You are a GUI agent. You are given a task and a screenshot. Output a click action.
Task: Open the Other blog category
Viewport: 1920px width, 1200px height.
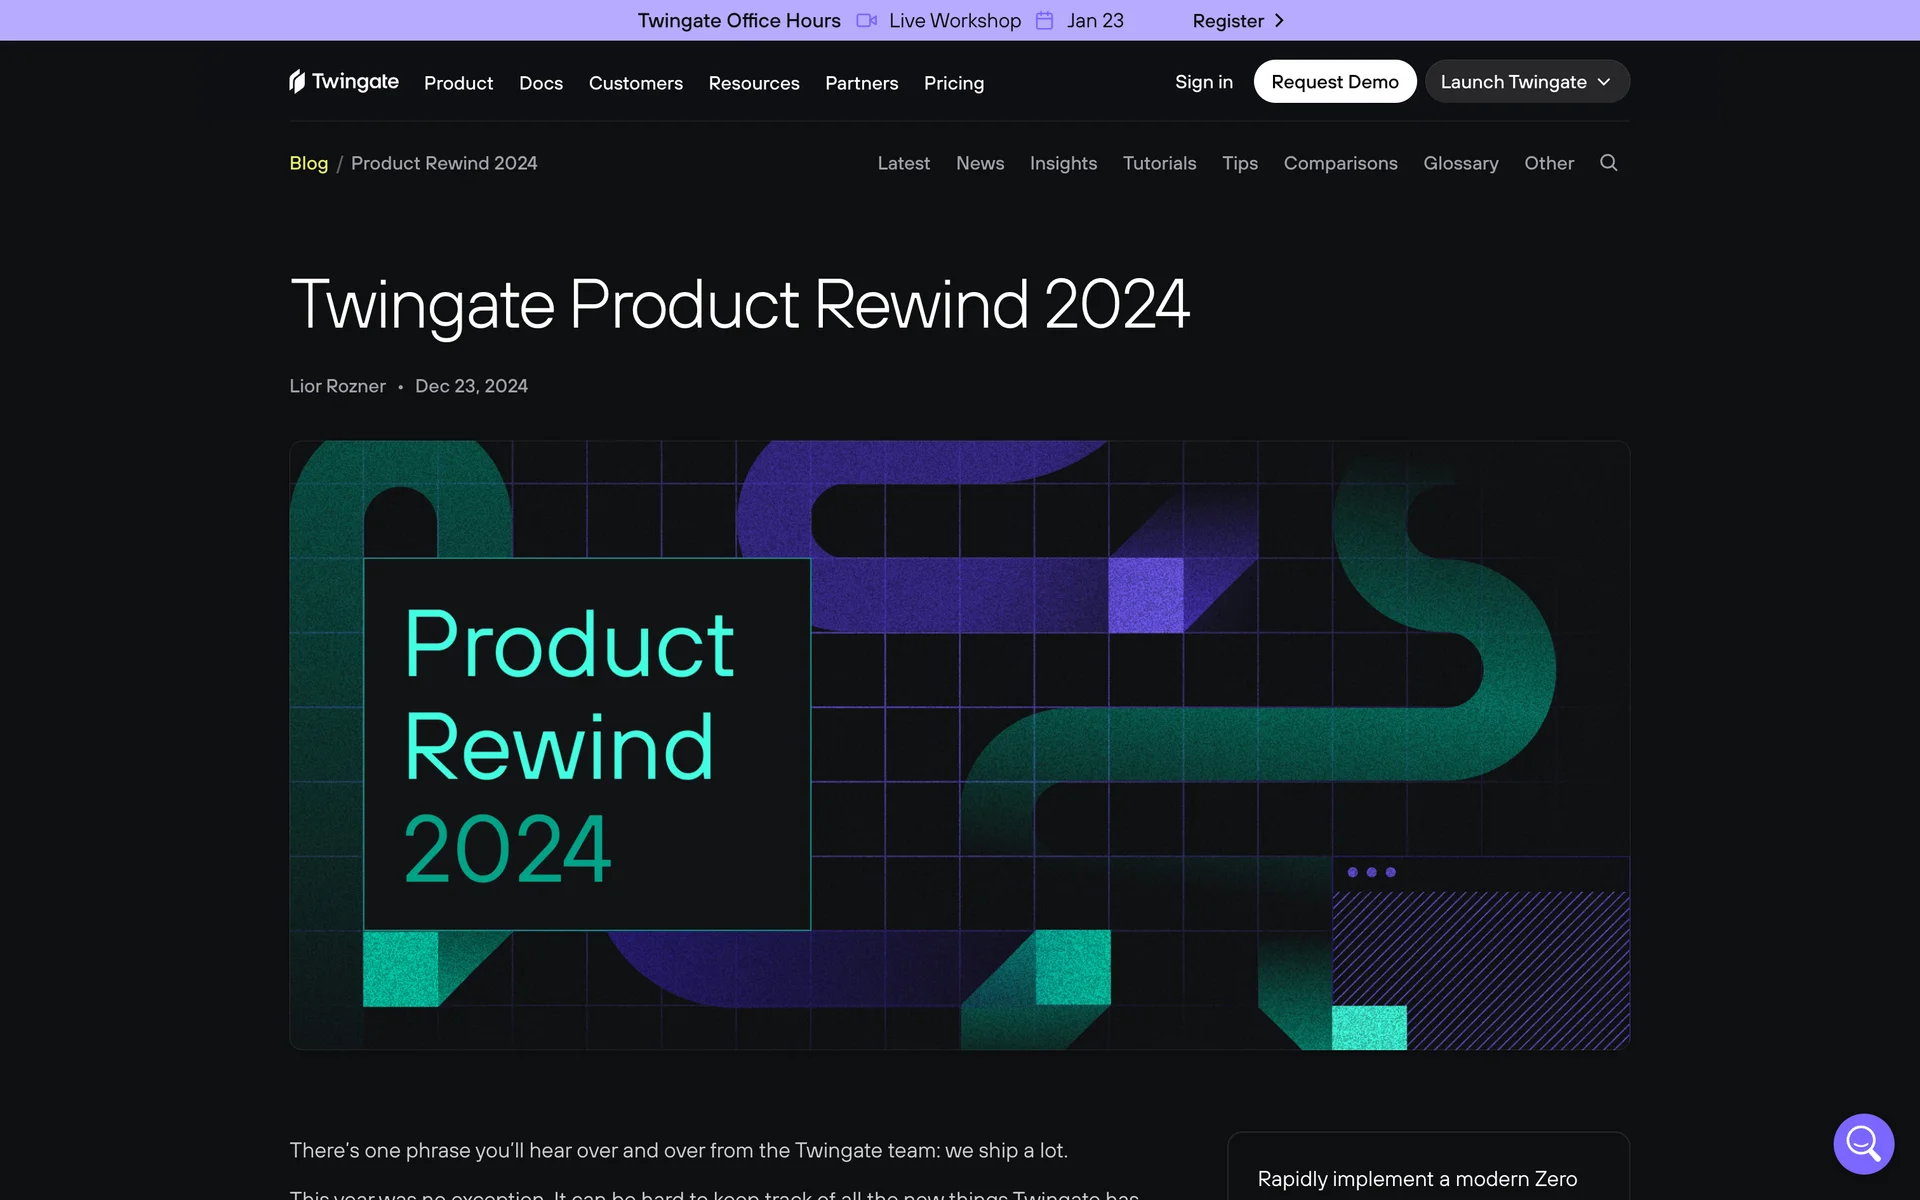click(x=1548, y=163)
